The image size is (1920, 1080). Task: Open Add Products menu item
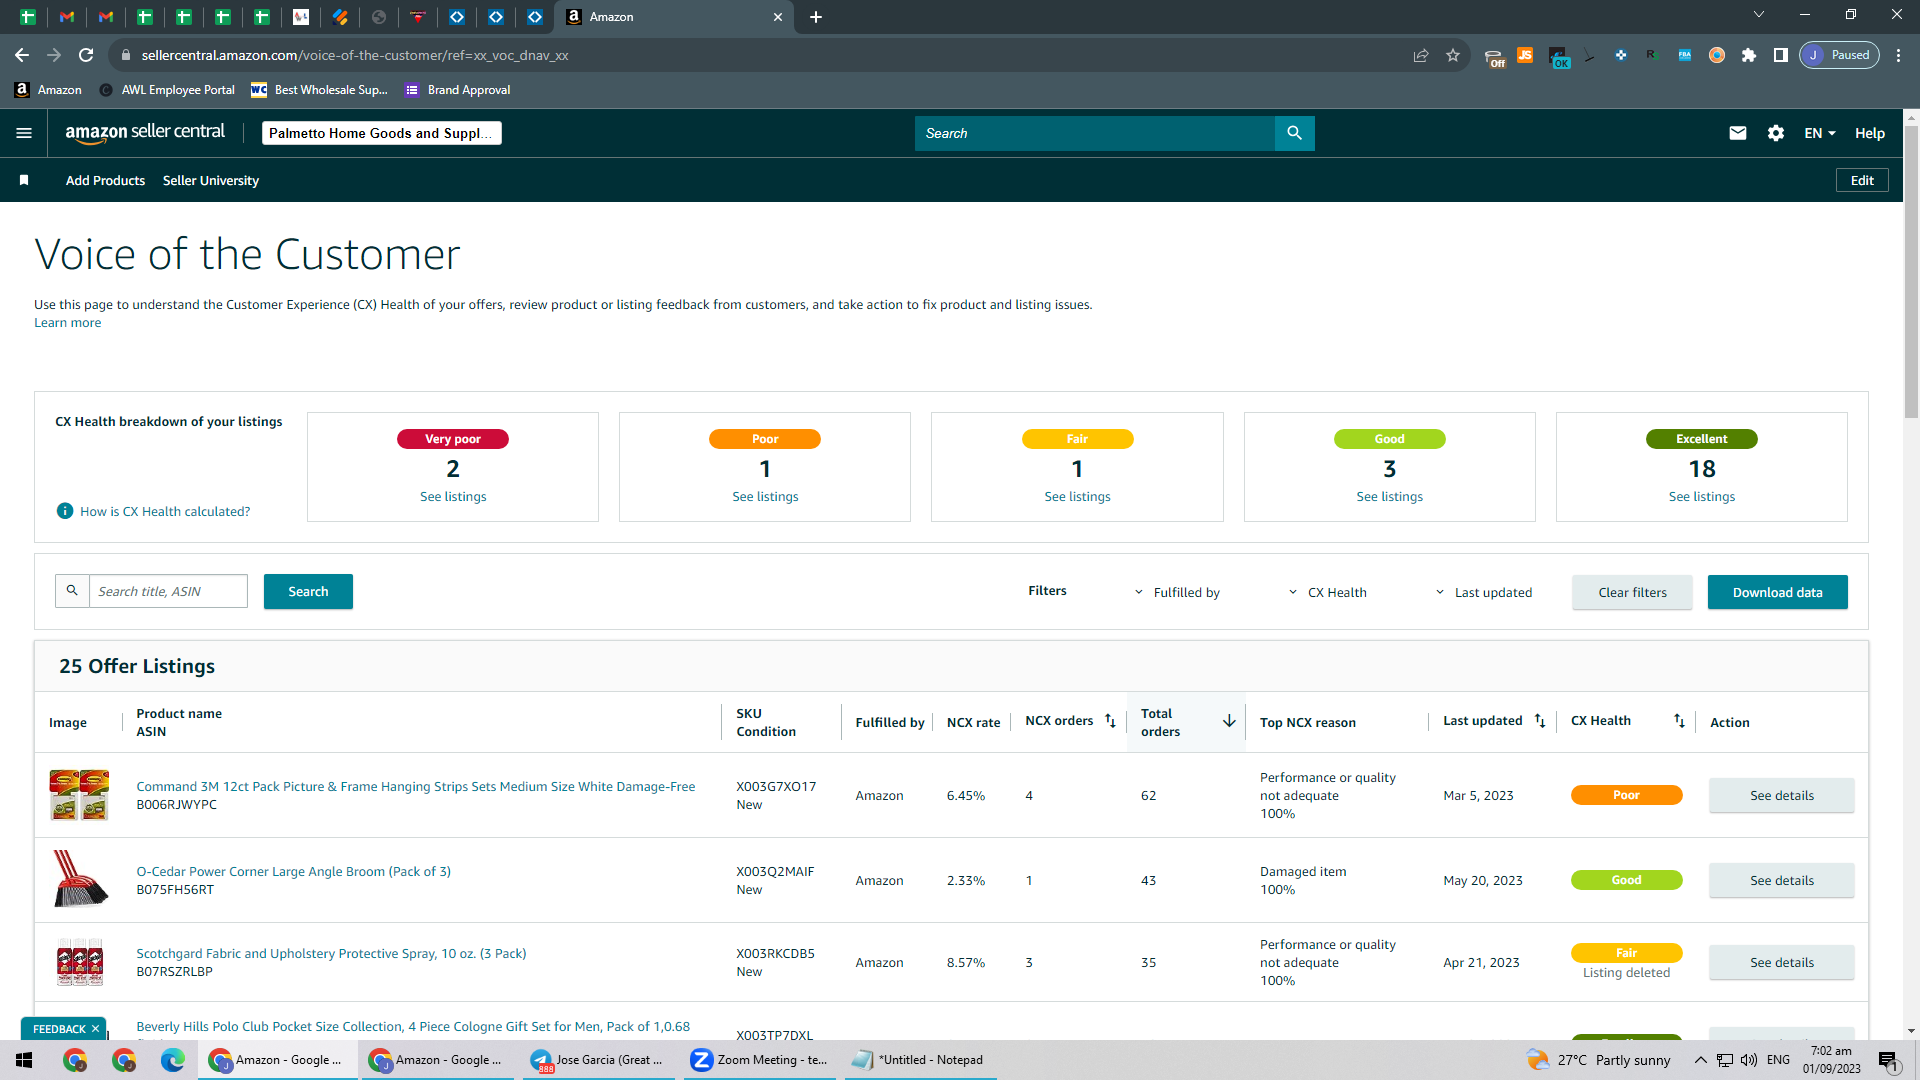click(105, 180)
